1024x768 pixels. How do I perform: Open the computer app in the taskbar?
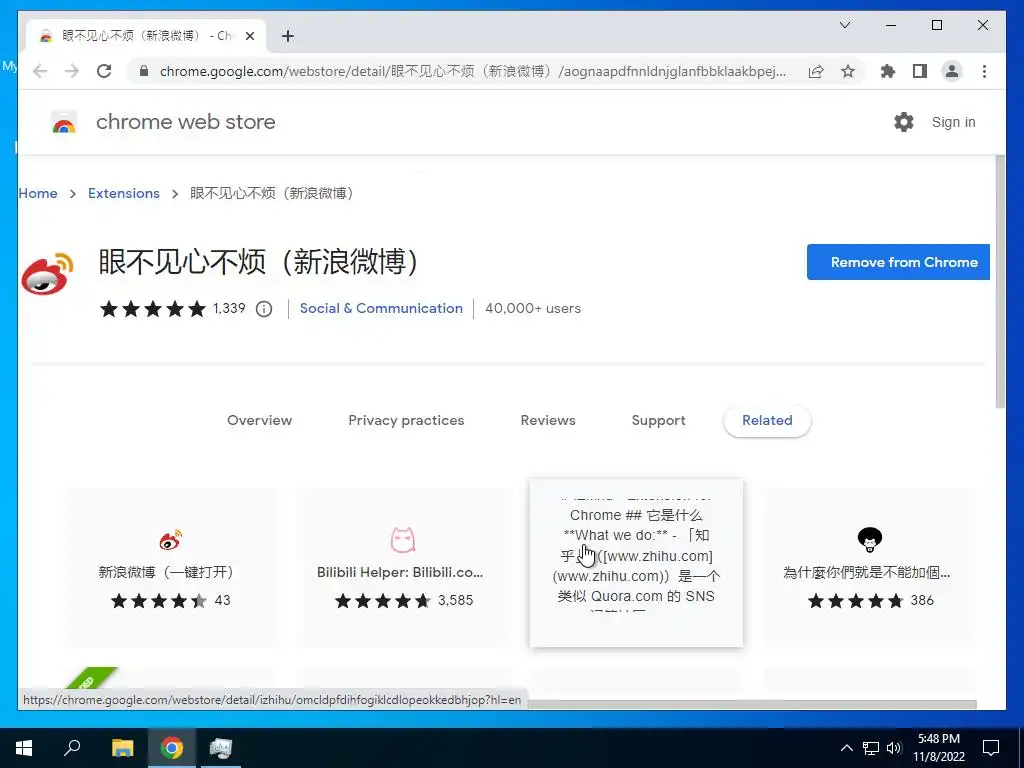click(x=221, y=748)
